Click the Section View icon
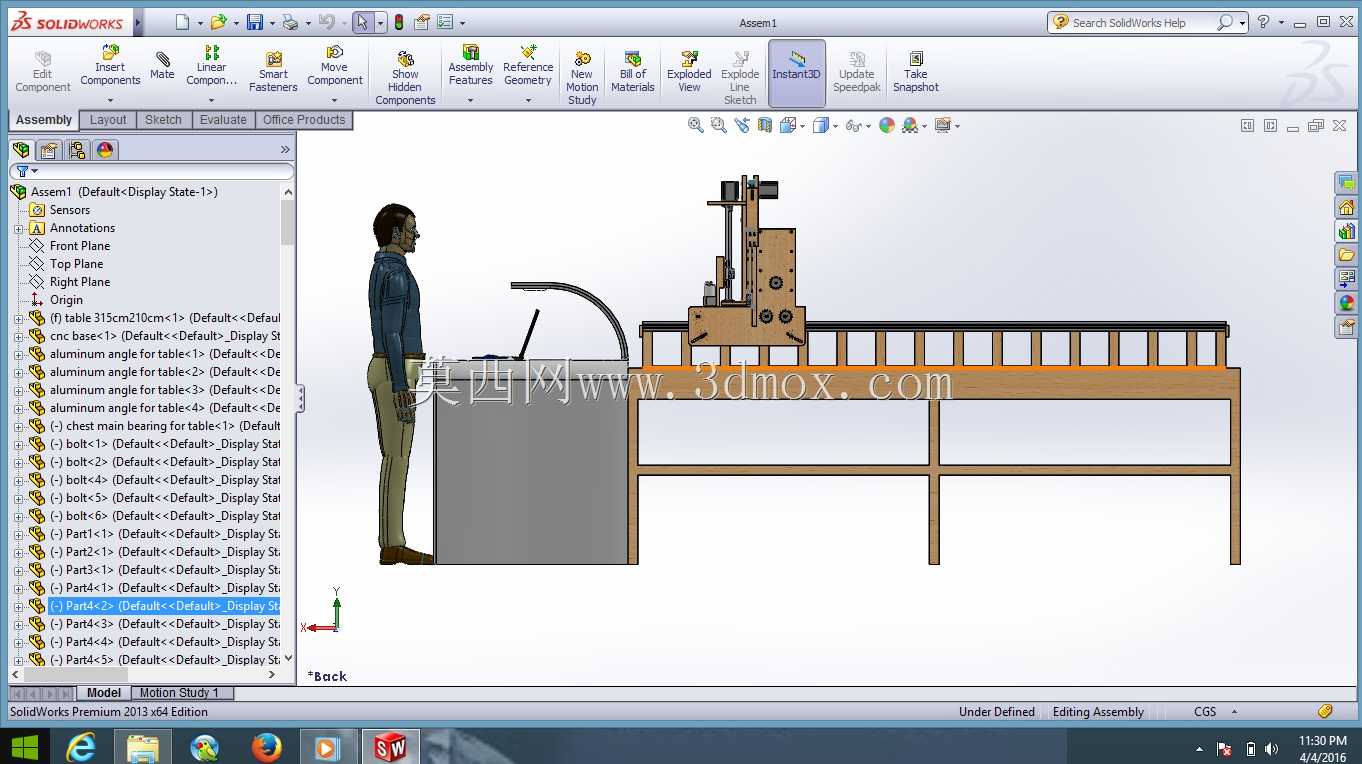 765,125
